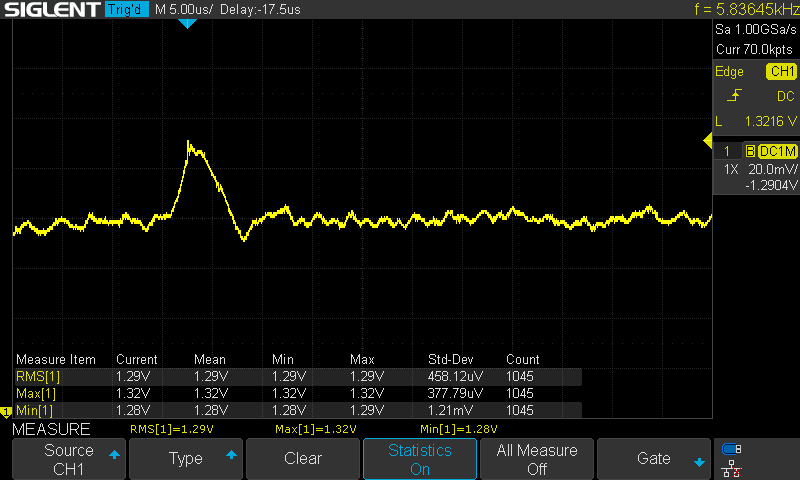
Task: Click the memory depth Curr 70.0kpts text
Action: (754, 49)
